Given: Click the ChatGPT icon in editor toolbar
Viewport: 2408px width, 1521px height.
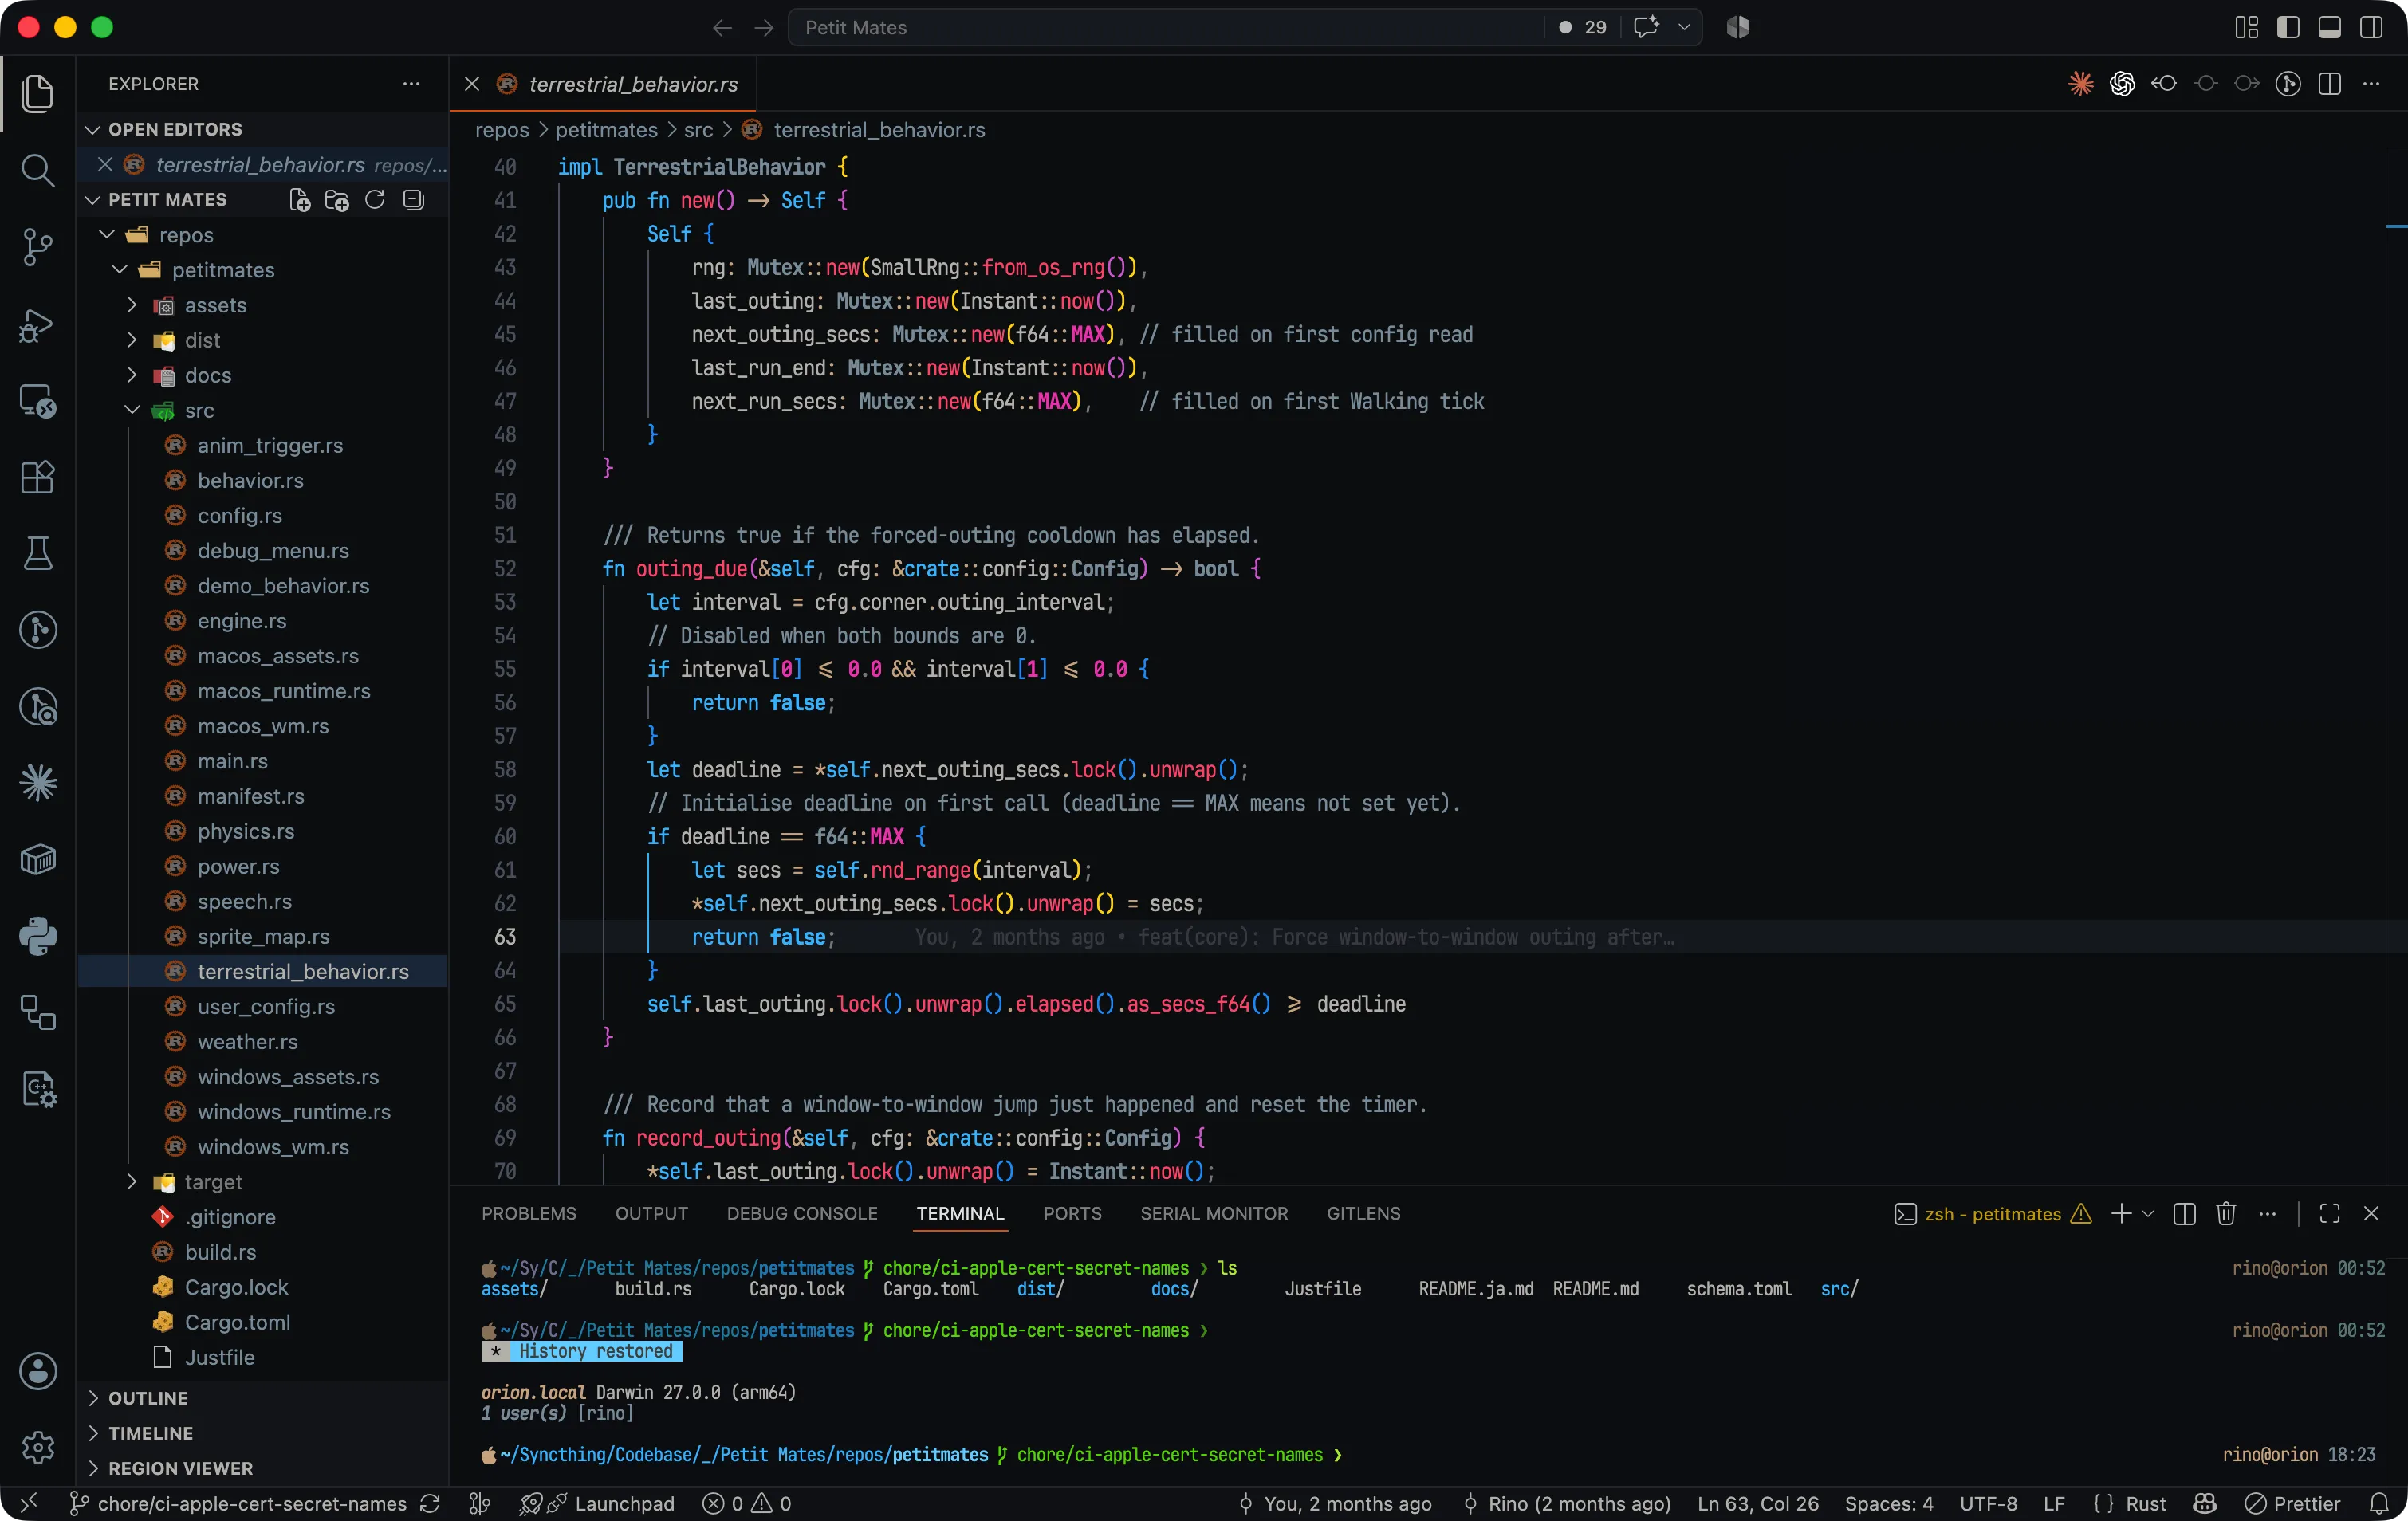Looking at the screenshot, I should pos(2122,84).
